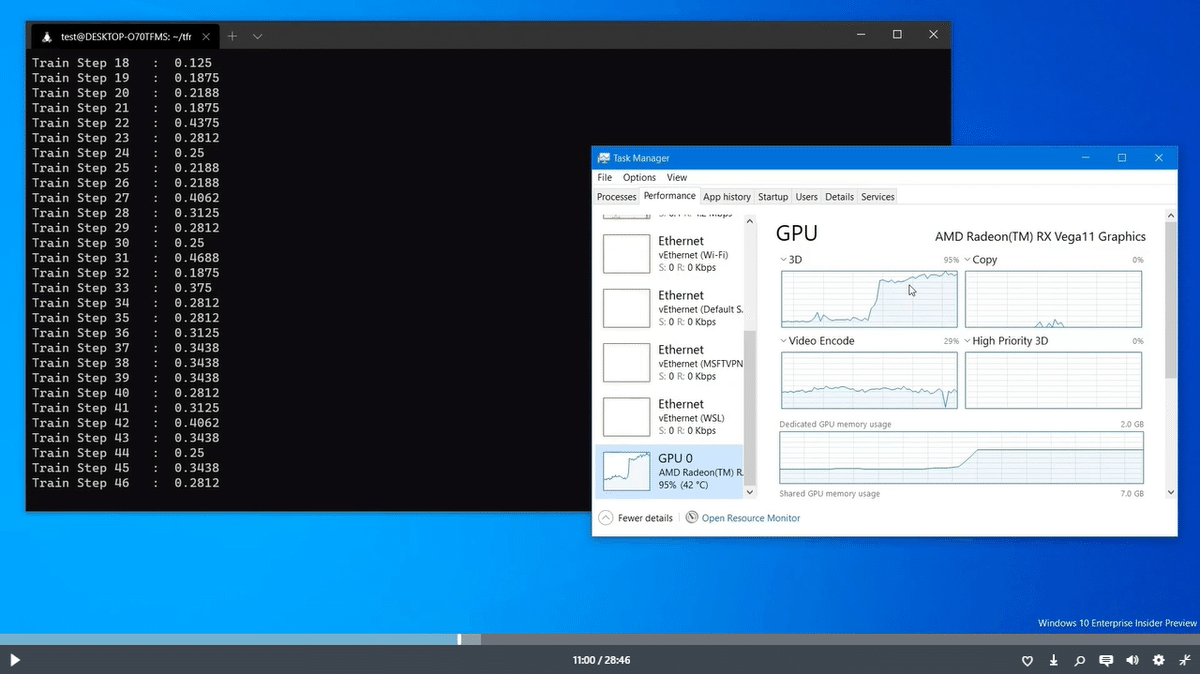The width and height of the screenshot is (1200, 674).
Task: Click Task Manager title bar icon
Action: click(x=604, y=158)
